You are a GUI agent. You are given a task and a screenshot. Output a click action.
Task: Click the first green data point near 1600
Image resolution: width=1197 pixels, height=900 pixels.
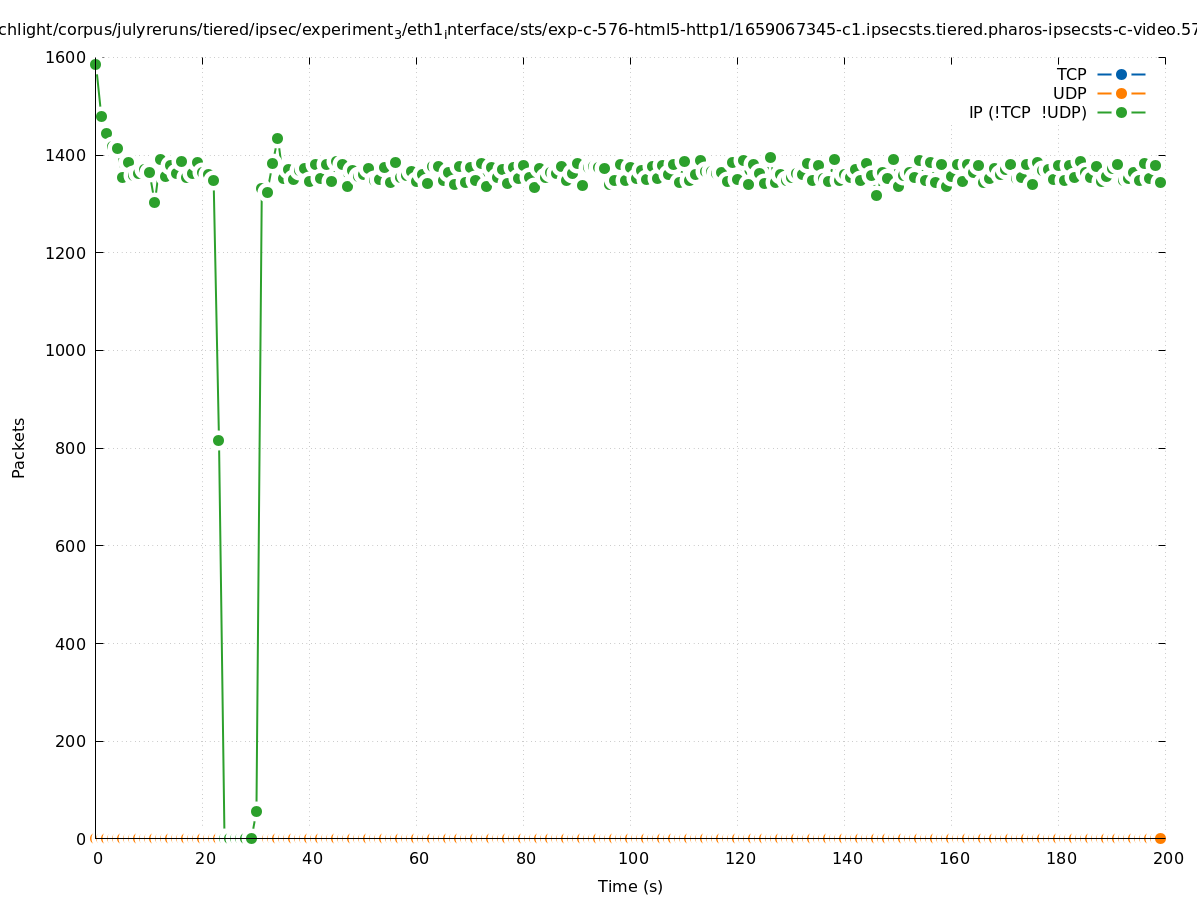tap(95, 64)
